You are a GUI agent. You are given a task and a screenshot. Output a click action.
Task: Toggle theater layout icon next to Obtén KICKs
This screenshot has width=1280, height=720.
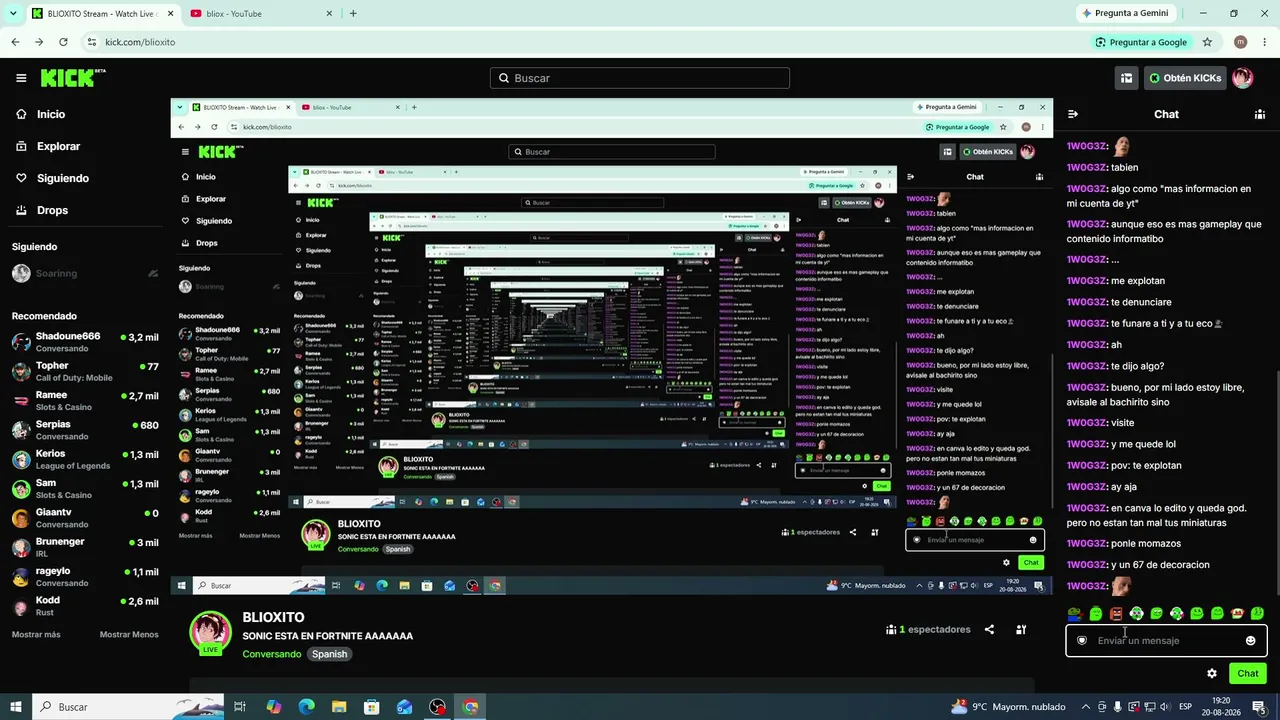point(1126,78)
